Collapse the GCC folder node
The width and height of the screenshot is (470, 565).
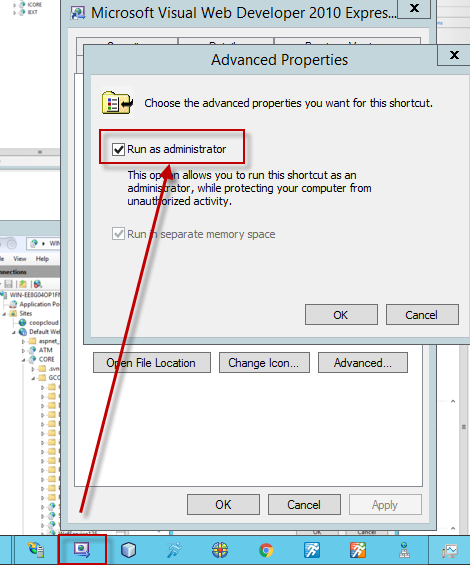(33, 378)
